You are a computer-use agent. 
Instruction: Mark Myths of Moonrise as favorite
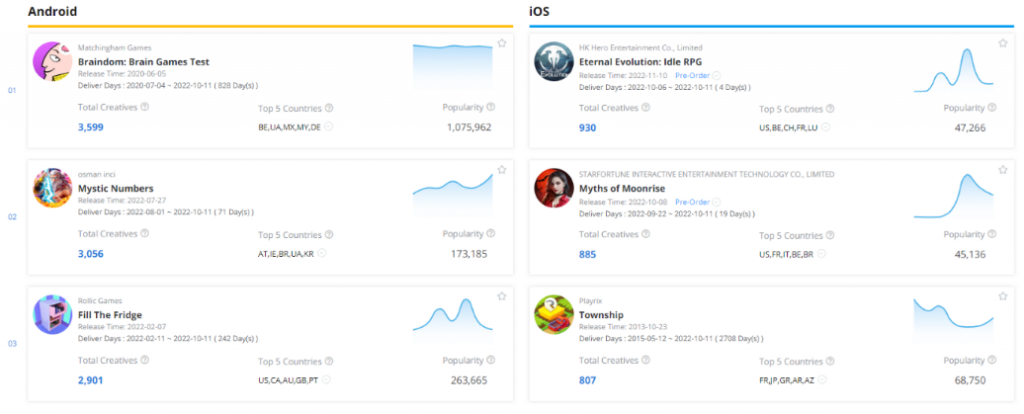[1002, 170]
